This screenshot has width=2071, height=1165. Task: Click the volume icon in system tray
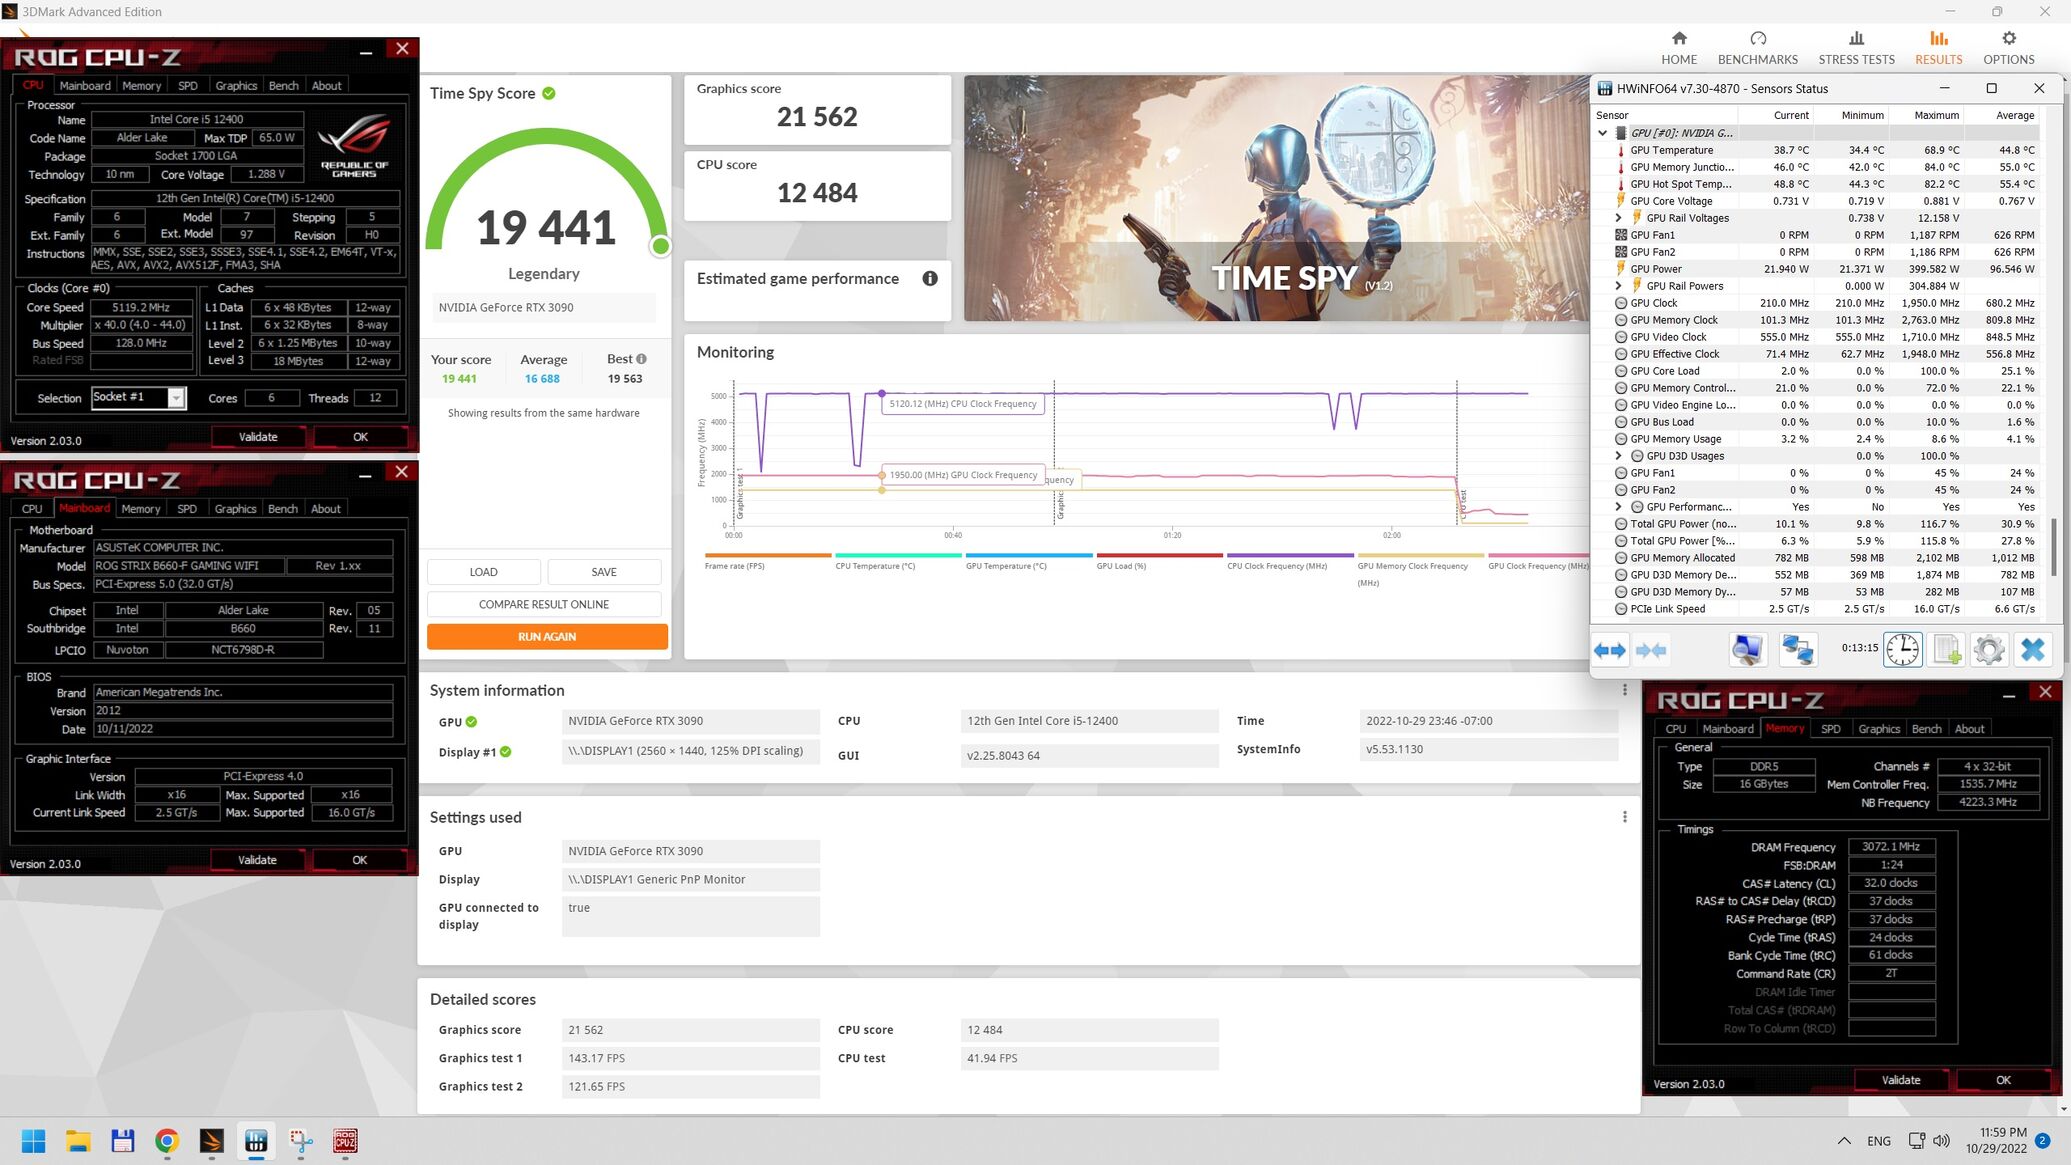pos(1942,1141)
